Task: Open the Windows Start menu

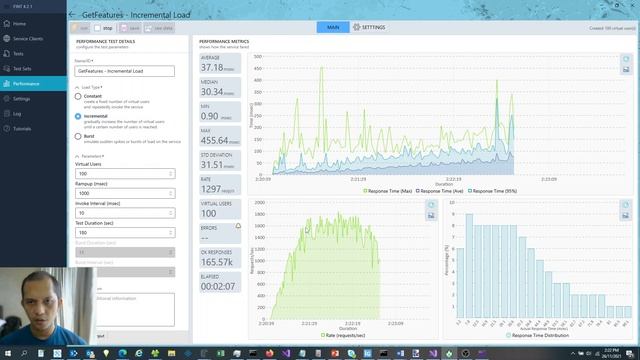Action: pos(7,353)
